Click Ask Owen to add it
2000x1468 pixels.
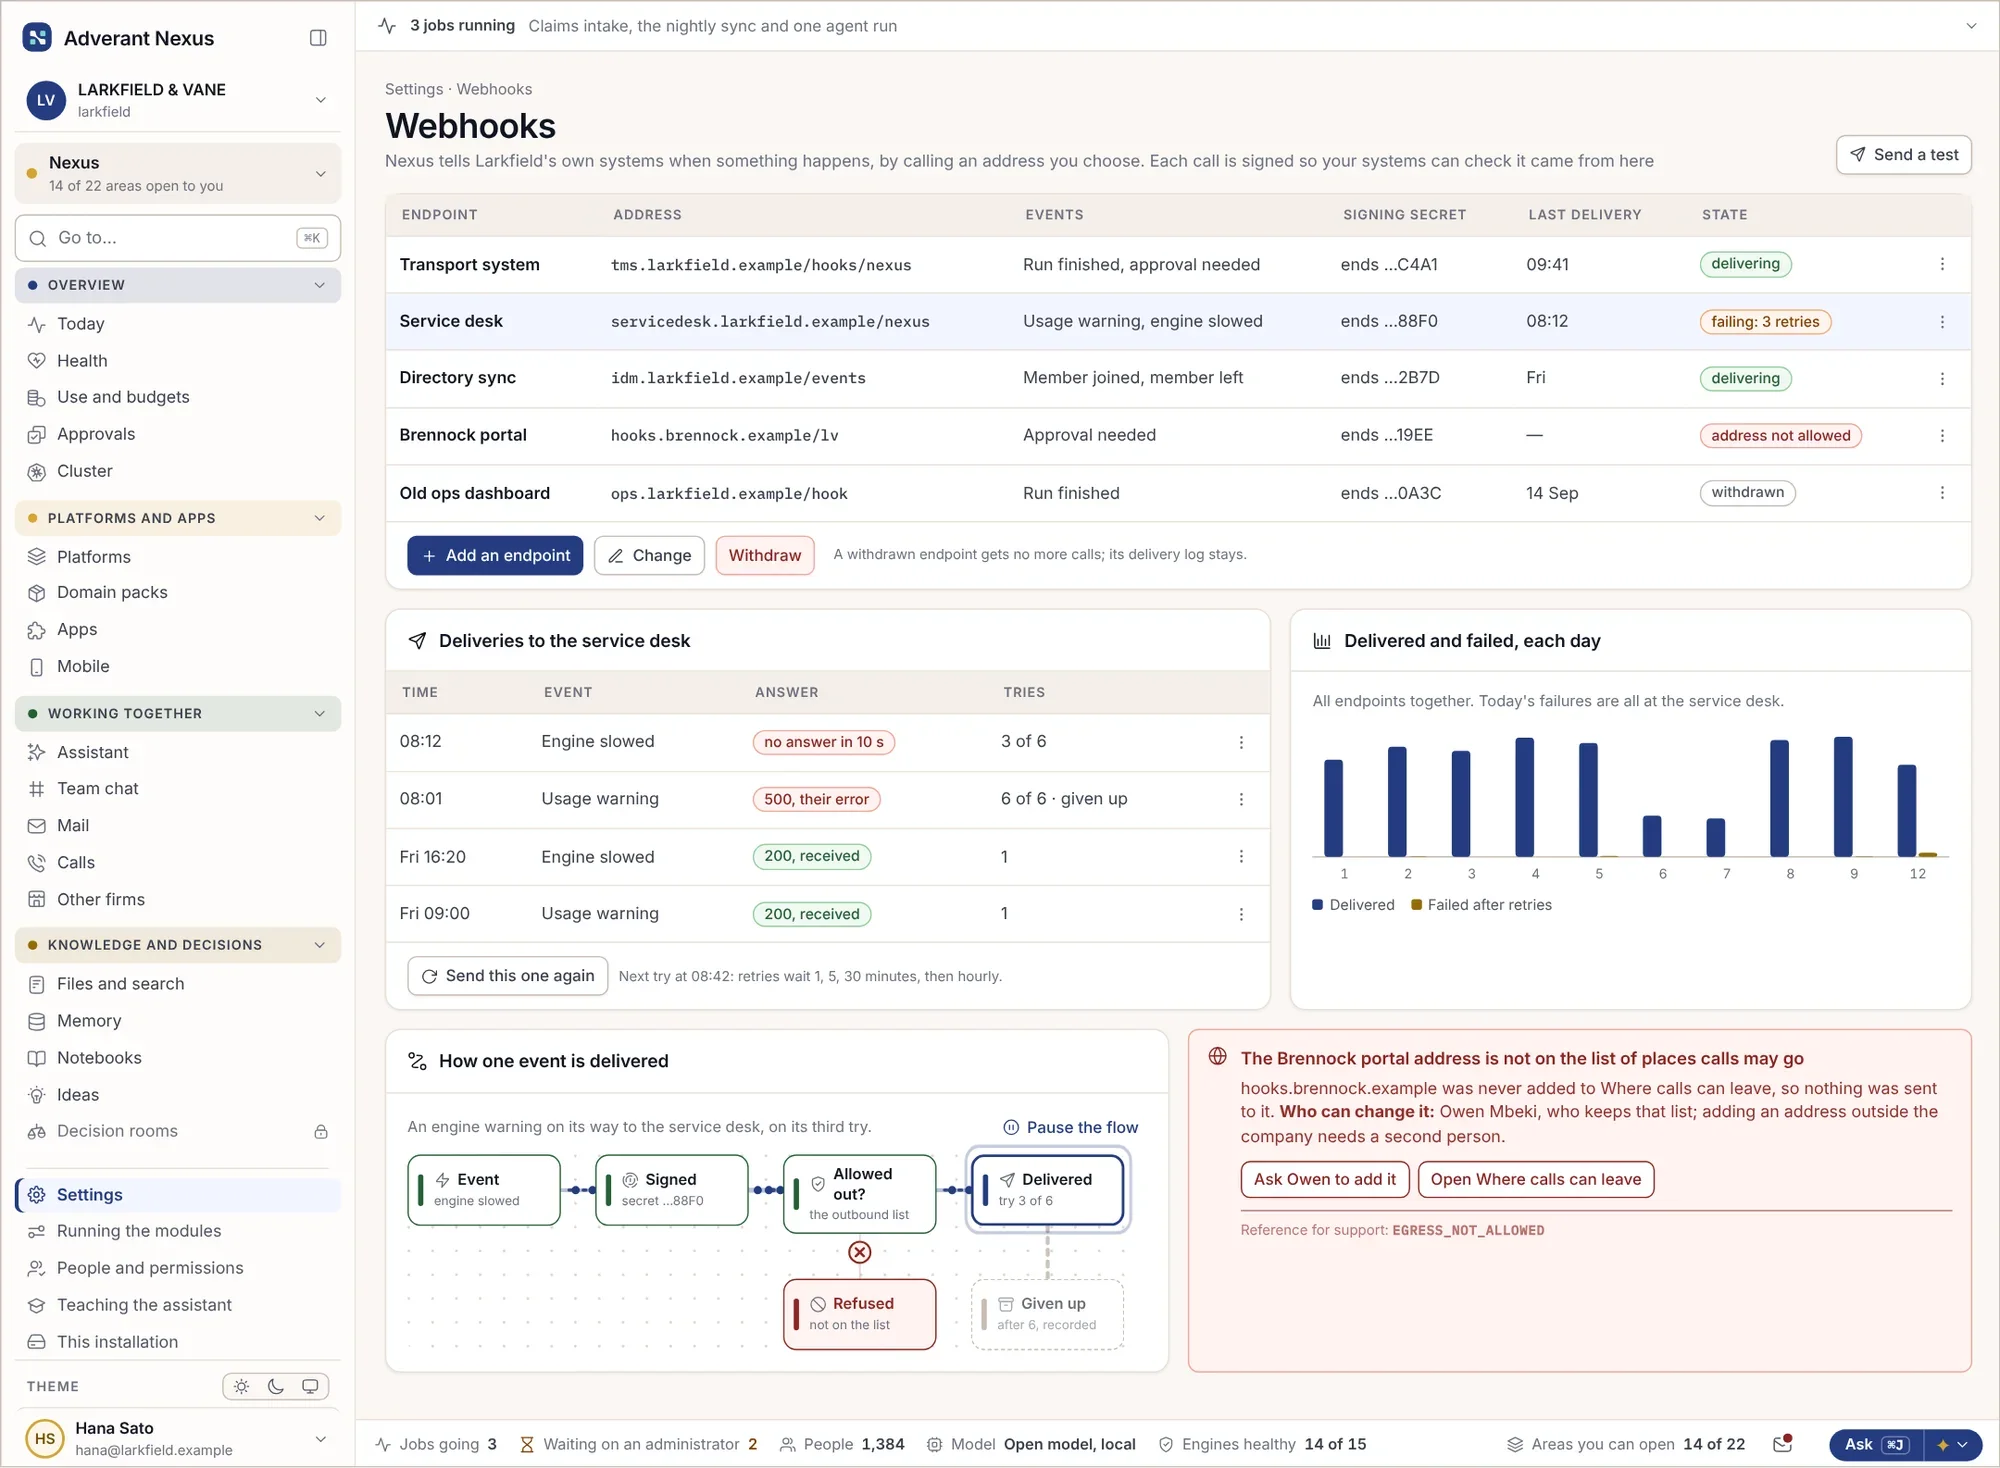click(1325, 1179)
